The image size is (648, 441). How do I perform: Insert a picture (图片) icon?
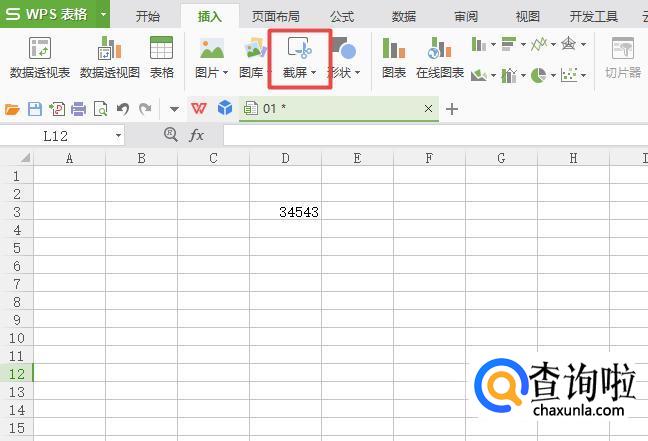[212, 48]
